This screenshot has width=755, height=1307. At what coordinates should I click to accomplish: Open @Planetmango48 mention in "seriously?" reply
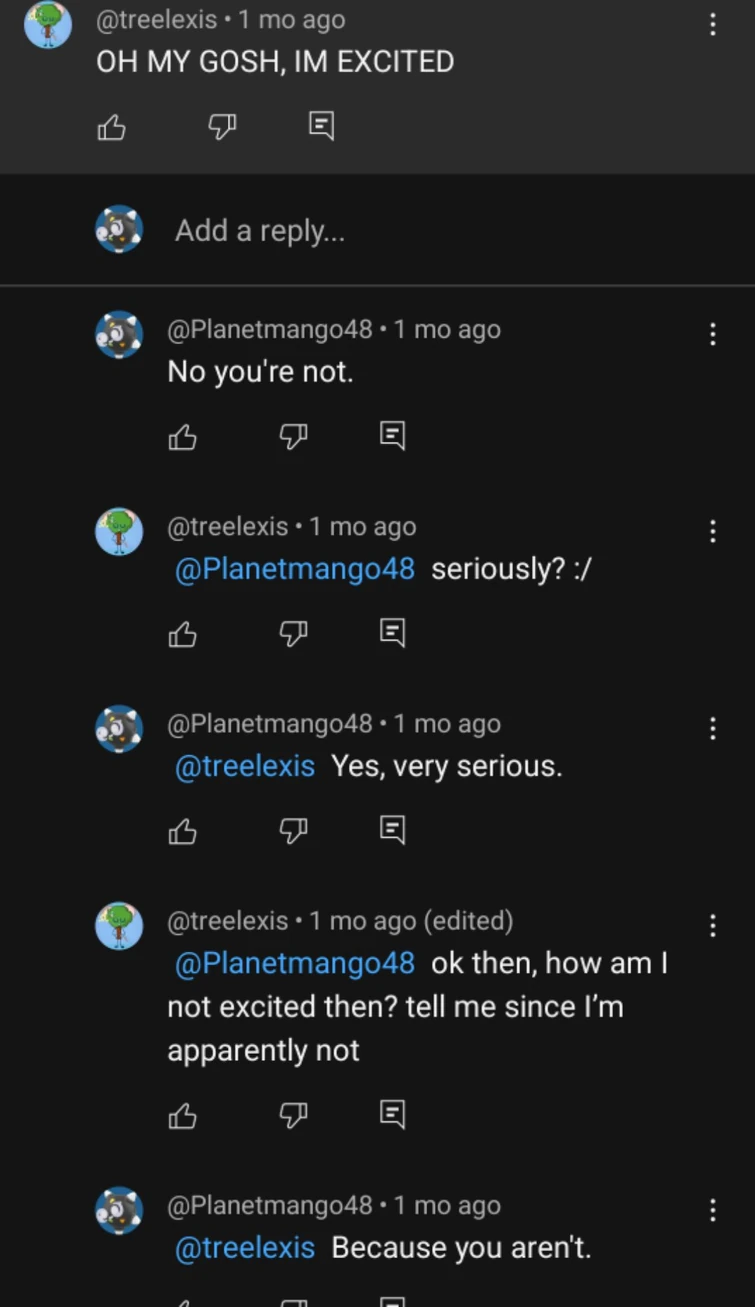click(x=295, y=569)
